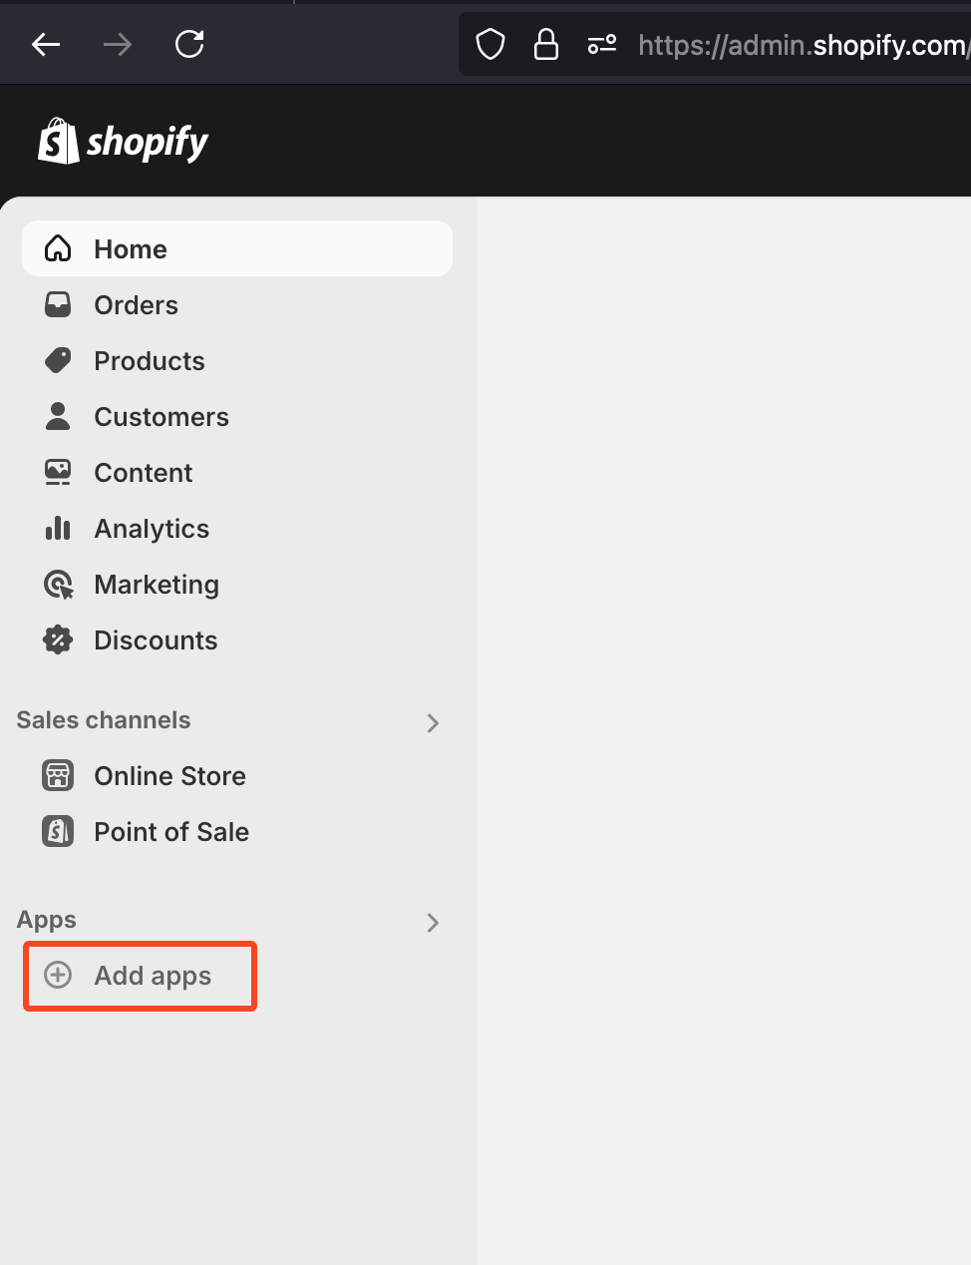971x1265 pixels.
Task: Click the Customers person icon
Action: click(x=58, y=417)
